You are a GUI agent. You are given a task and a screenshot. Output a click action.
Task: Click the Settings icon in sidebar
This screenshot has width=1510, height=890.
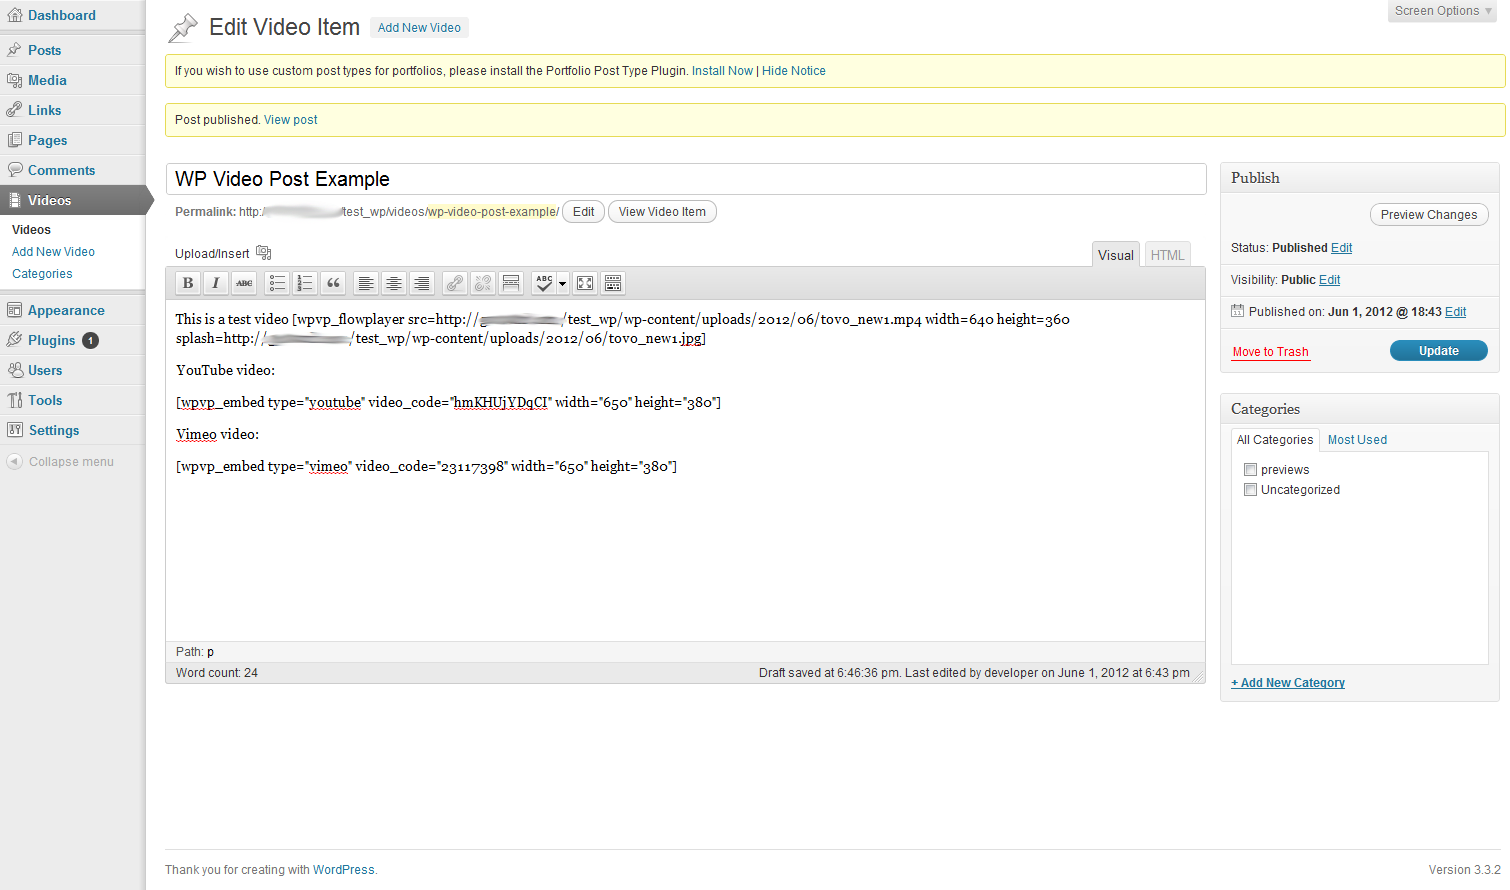click(x=14, y=430)
